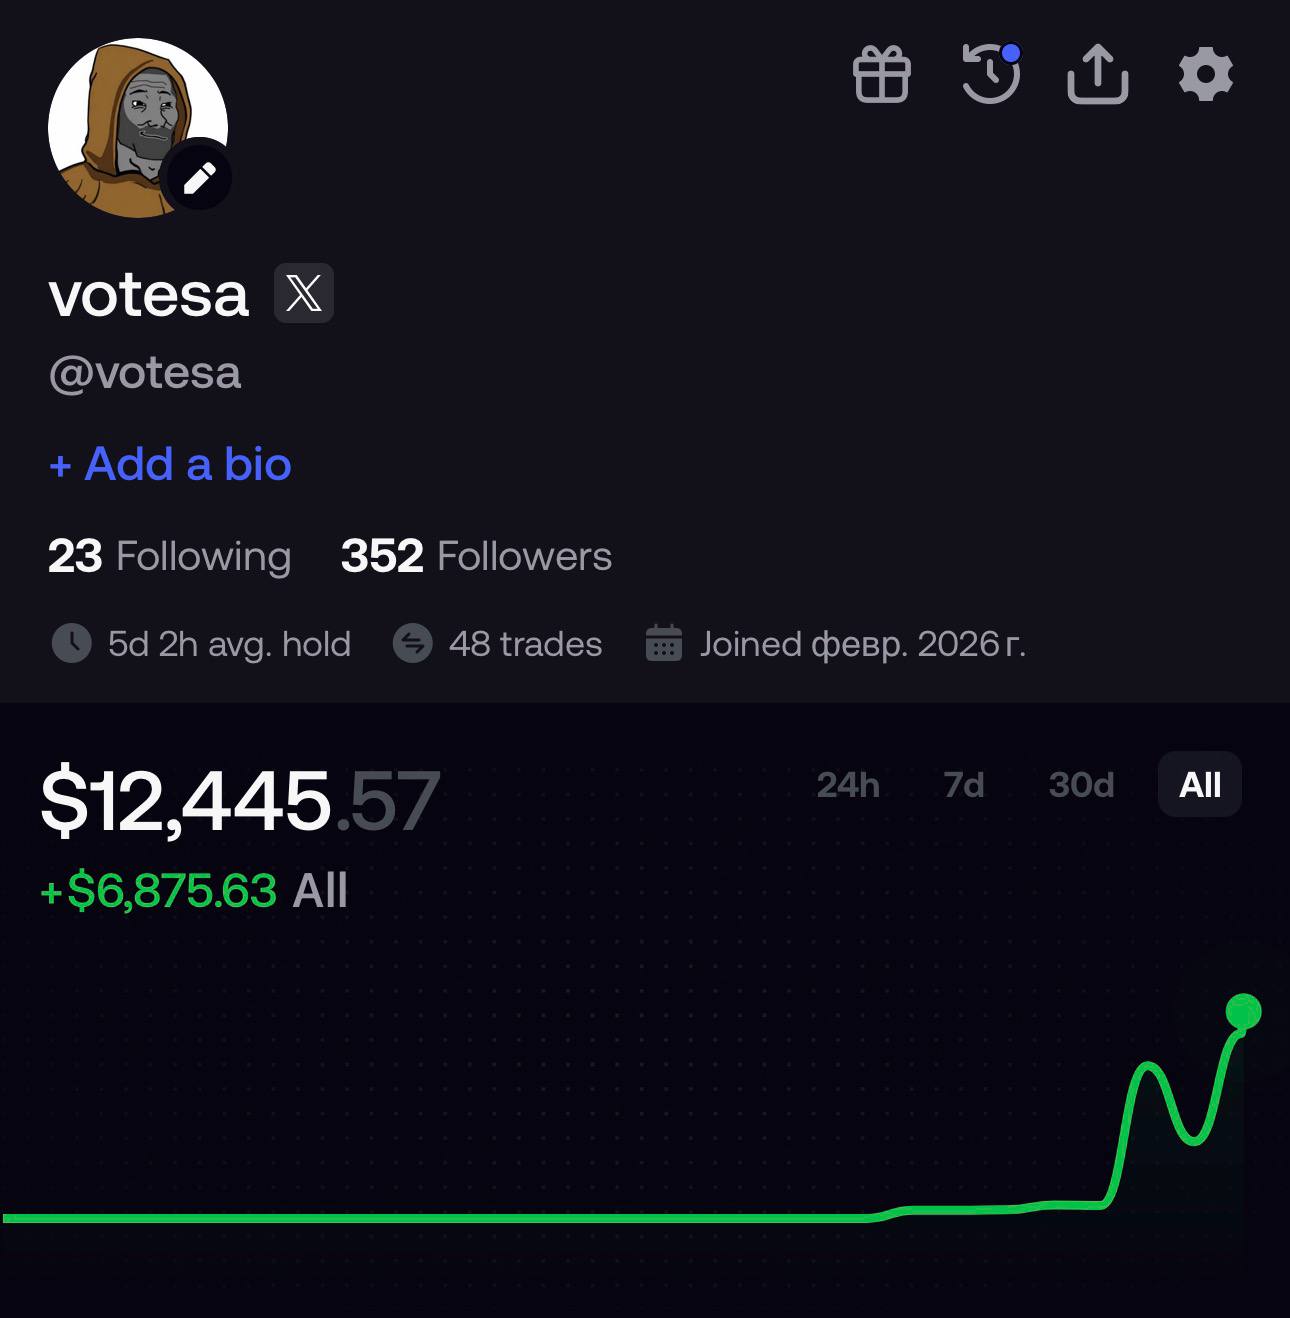The height and width of the screenshot is (1318, 1290).
Task: Select the 24h chart range
Action: point(848,785)
